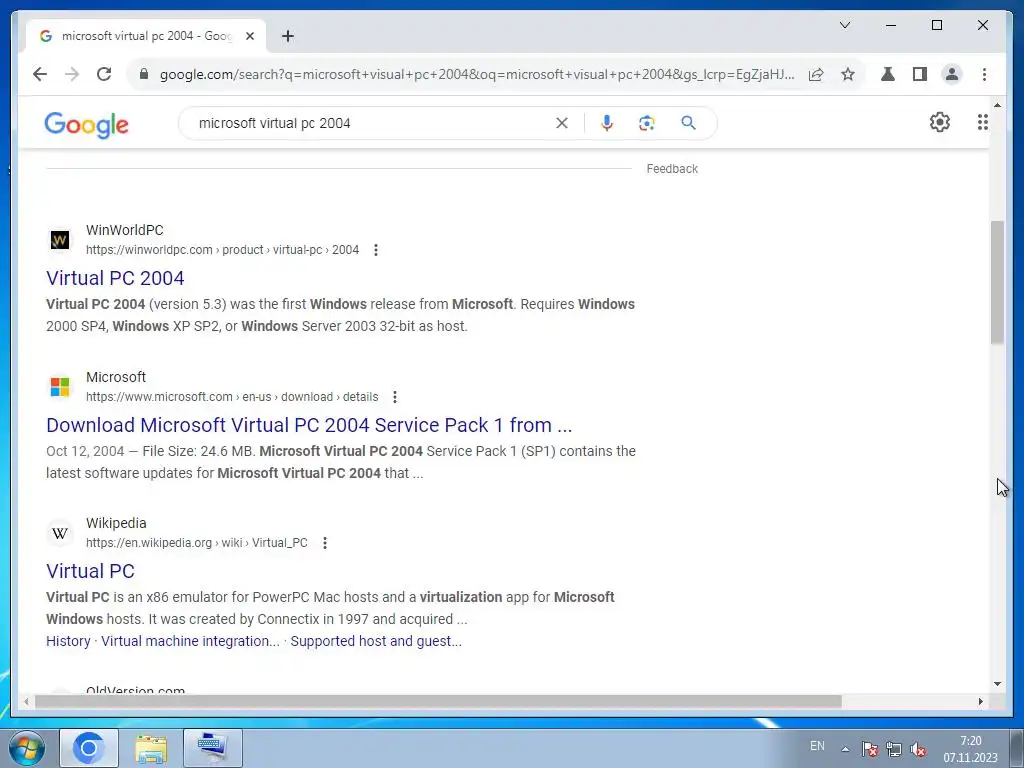Open Wikipedia result options menu

pos(325,543)
